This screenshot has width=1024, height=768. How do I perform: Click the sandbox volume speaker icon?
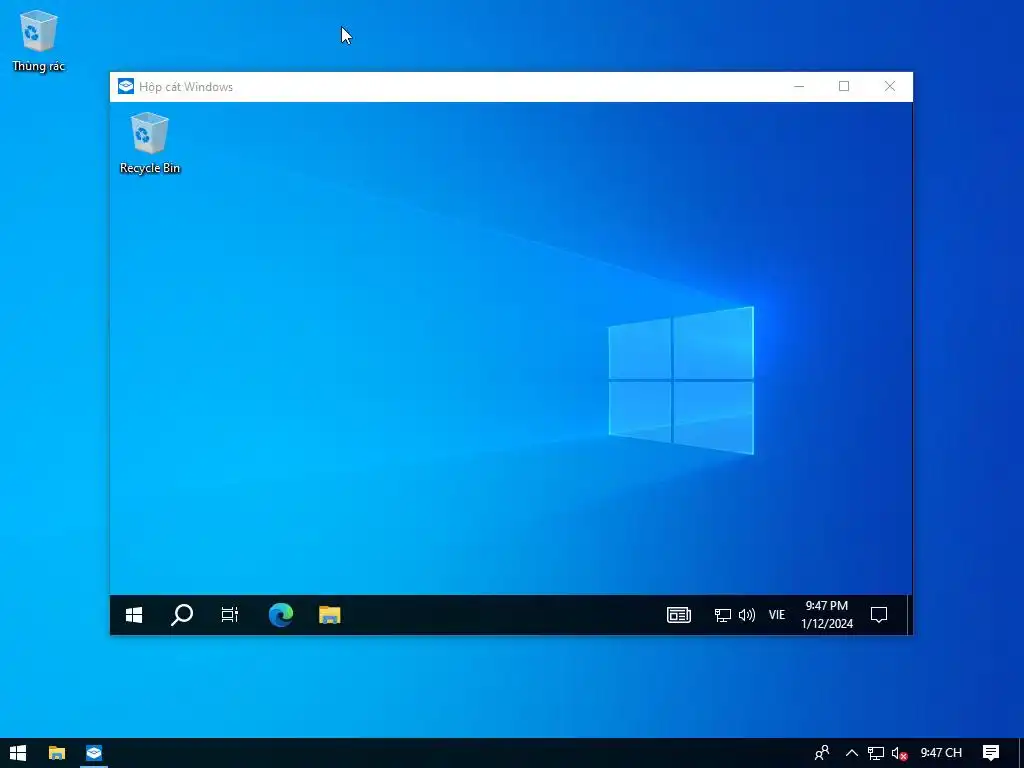pos(746,615)
